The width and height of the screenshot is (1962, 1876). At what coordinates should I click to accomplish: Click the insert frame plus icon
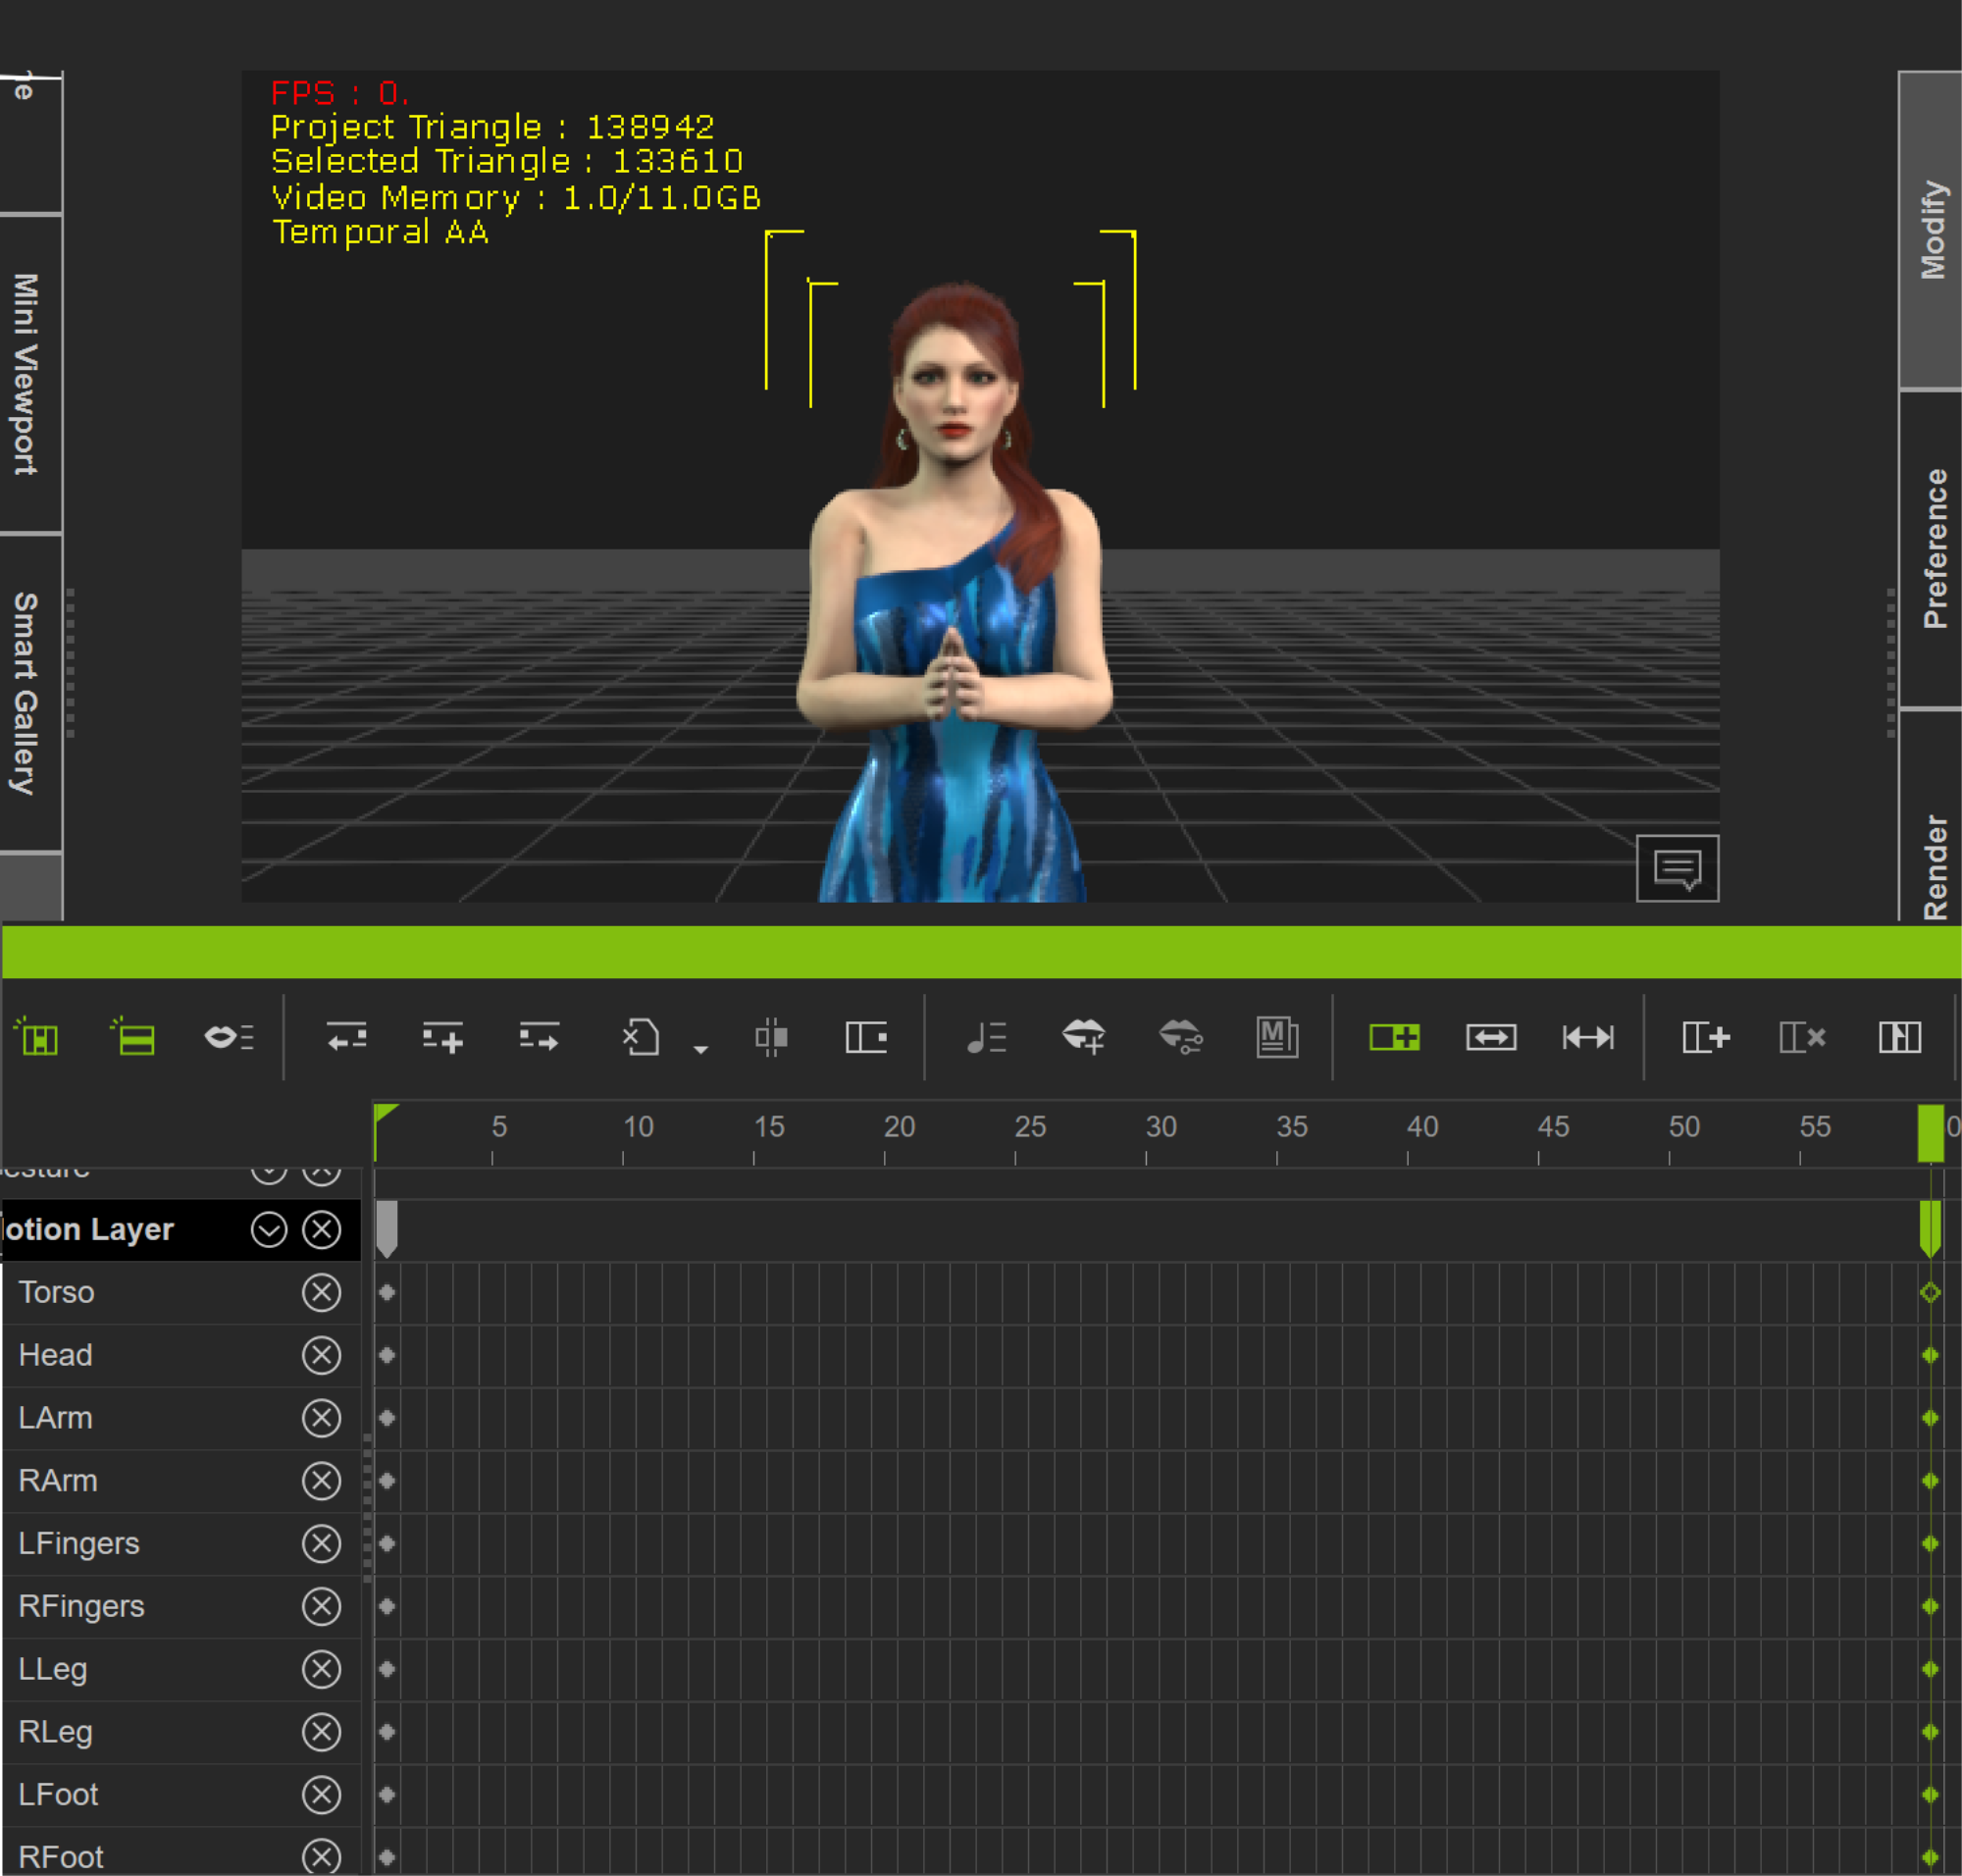point(1705,1037)
